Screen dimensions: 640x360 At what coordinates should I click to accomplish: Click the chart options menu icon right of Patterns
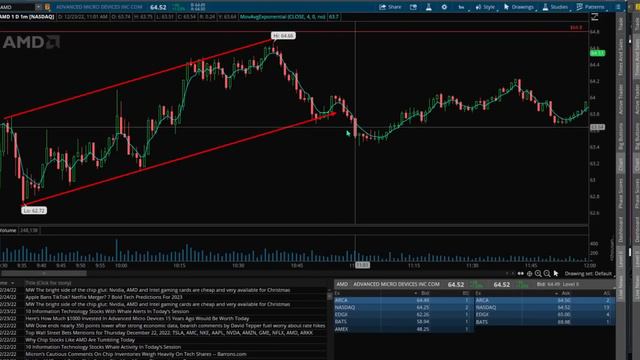pyautogui.click(x=618, y=7)
